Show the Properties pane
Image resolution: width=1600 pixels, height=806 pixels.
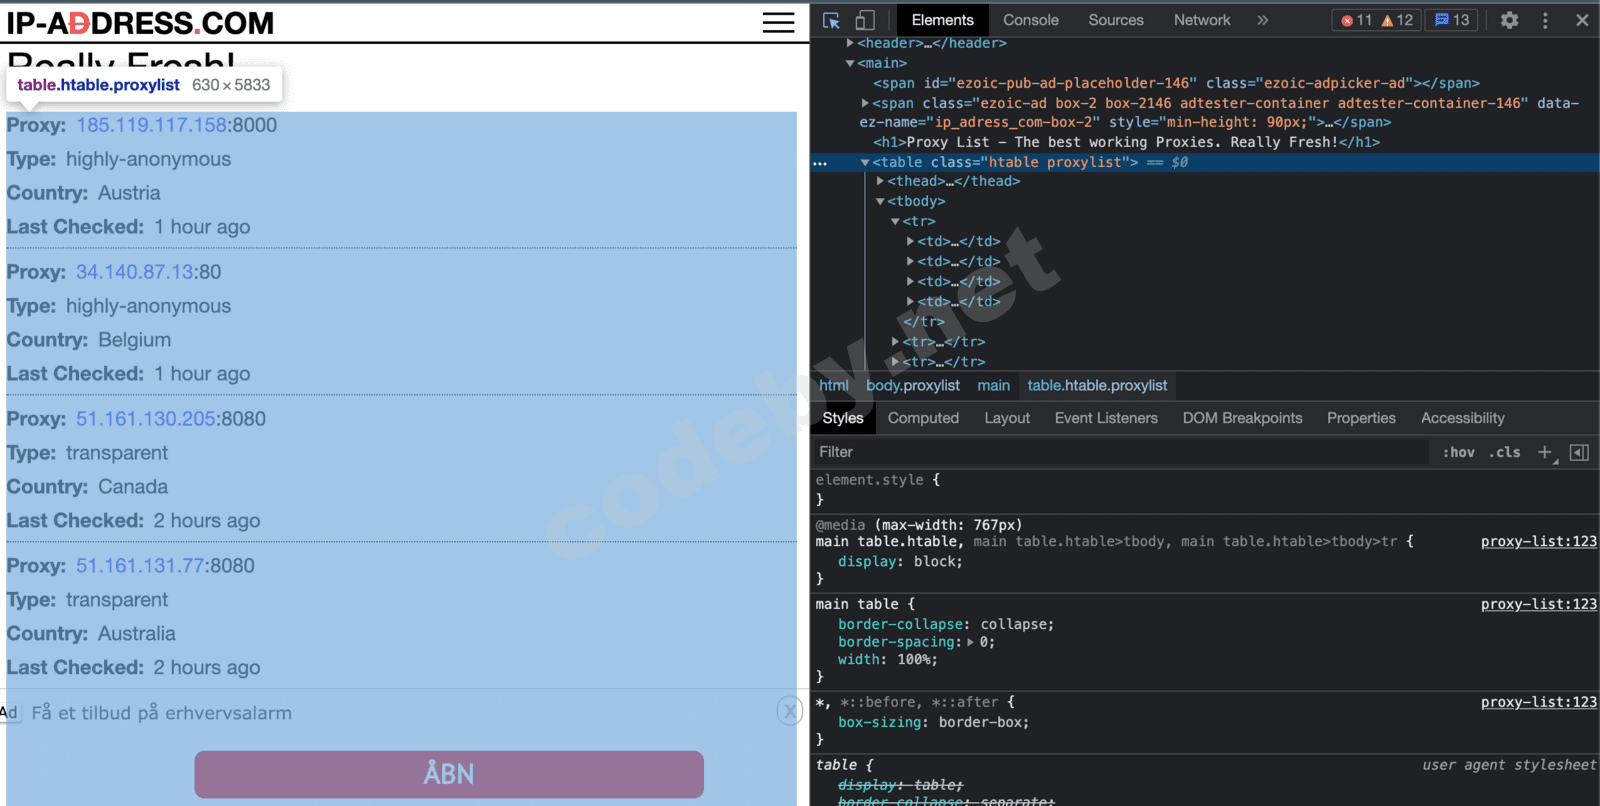click(x=1361, y=418)
